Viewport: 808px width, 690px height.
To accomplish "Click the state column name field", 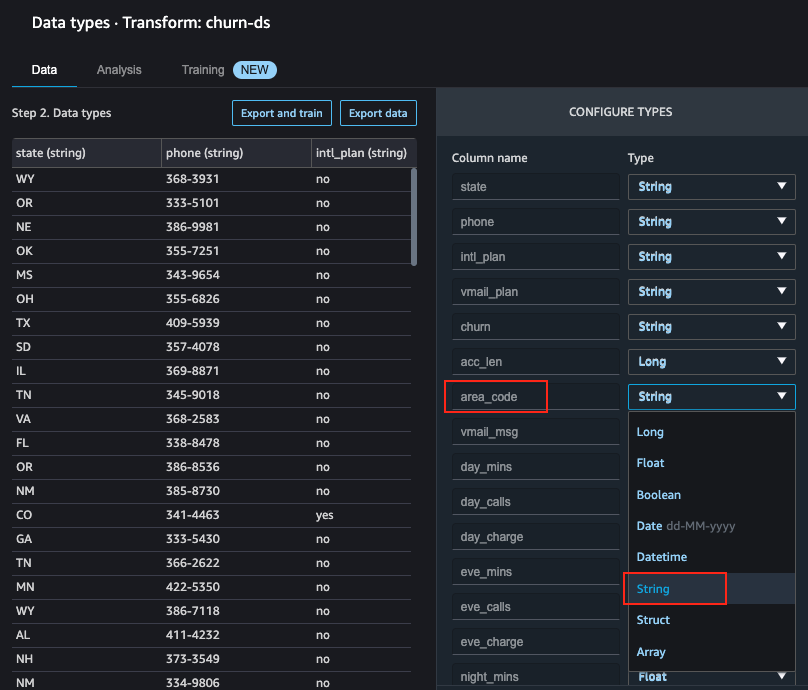I will [x=535, y=187].
